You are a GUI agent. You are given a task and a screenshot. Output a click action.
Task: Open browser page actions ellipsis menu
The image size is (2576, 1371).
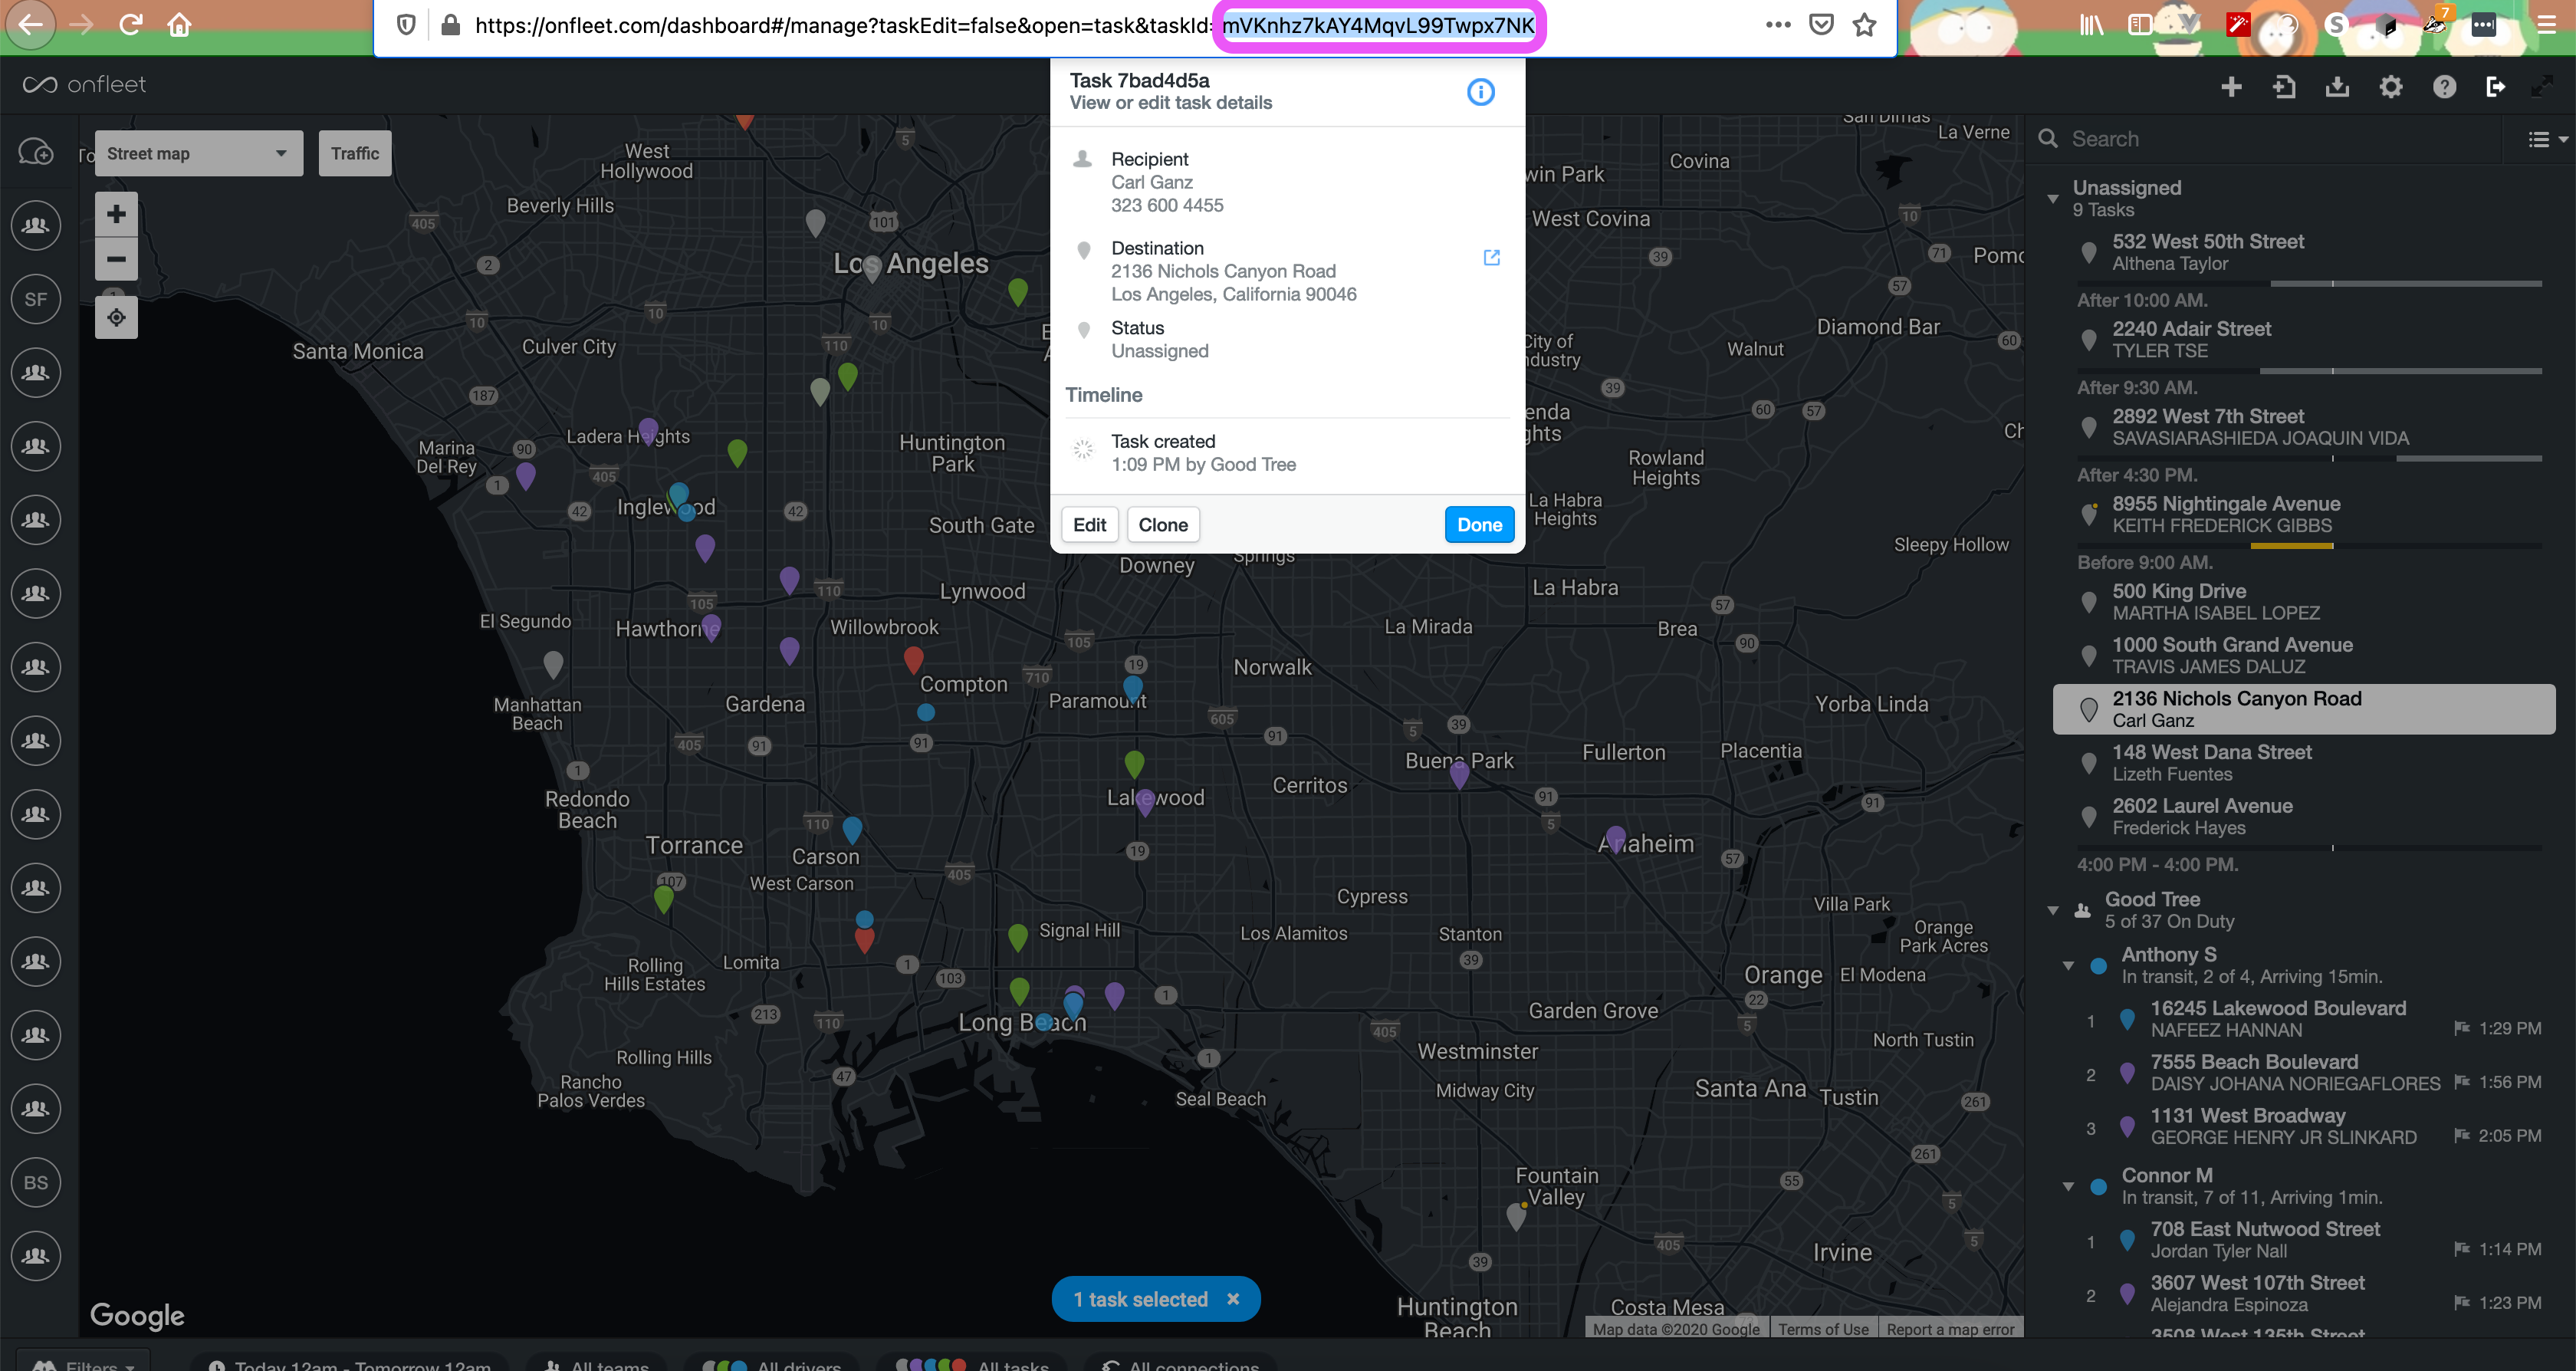(x=1778, y=25)
